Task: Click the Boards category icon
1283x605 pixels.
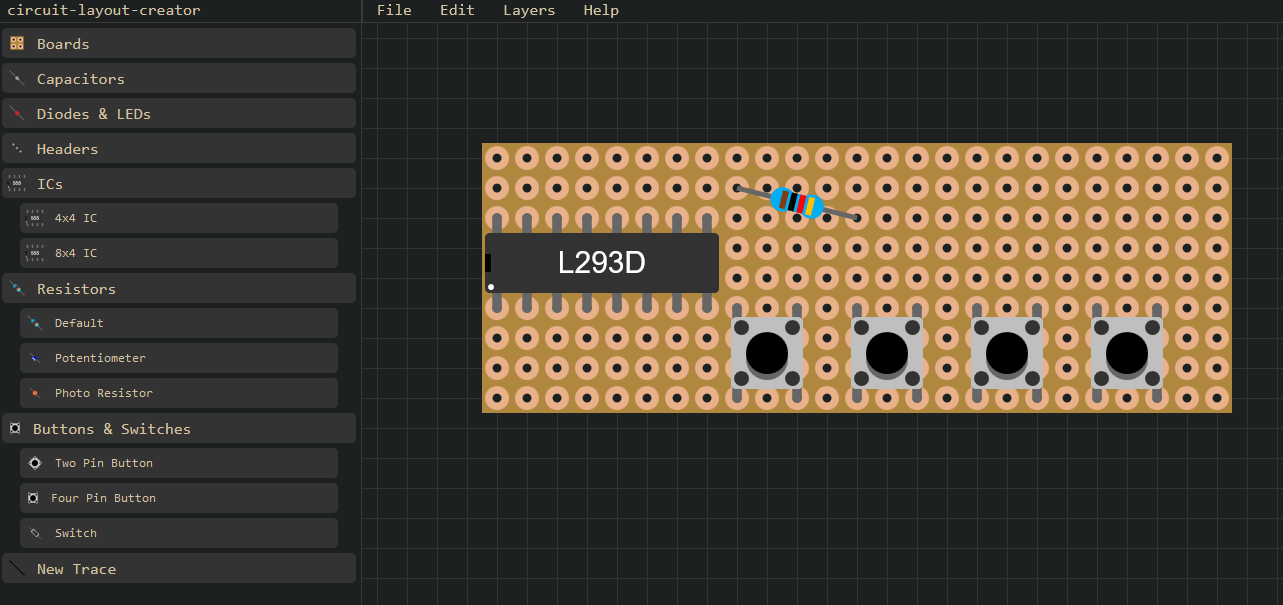Action: 17,44
